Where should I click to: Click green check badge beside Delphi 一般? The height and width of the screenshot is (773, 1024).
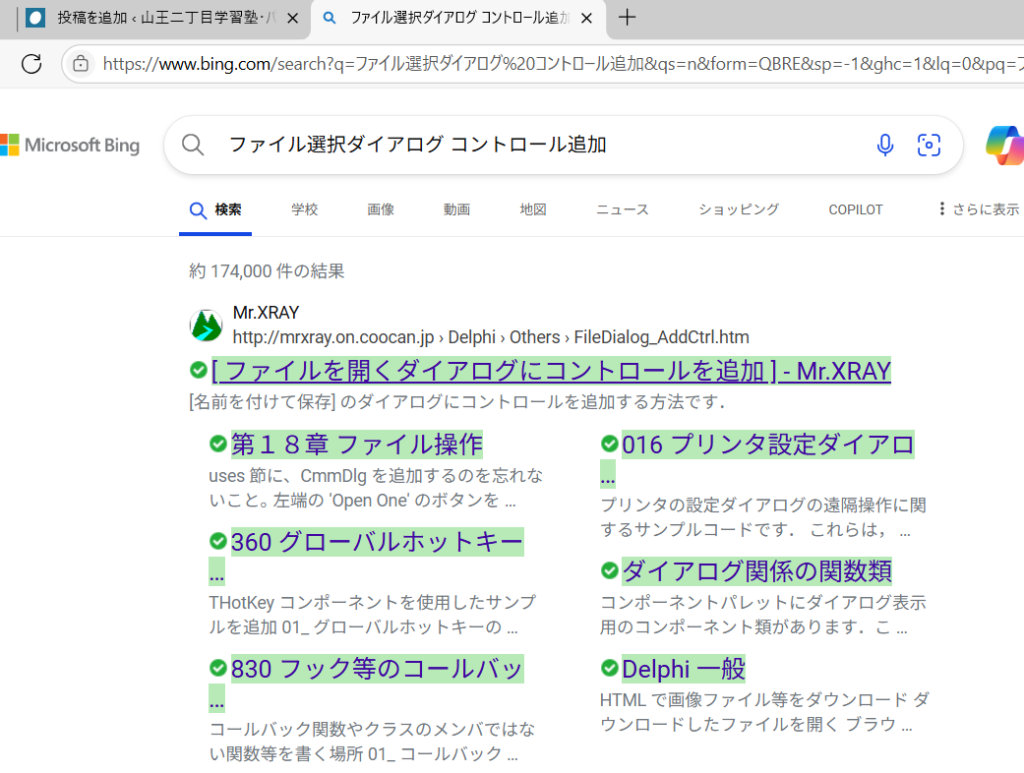coord(609,668)
